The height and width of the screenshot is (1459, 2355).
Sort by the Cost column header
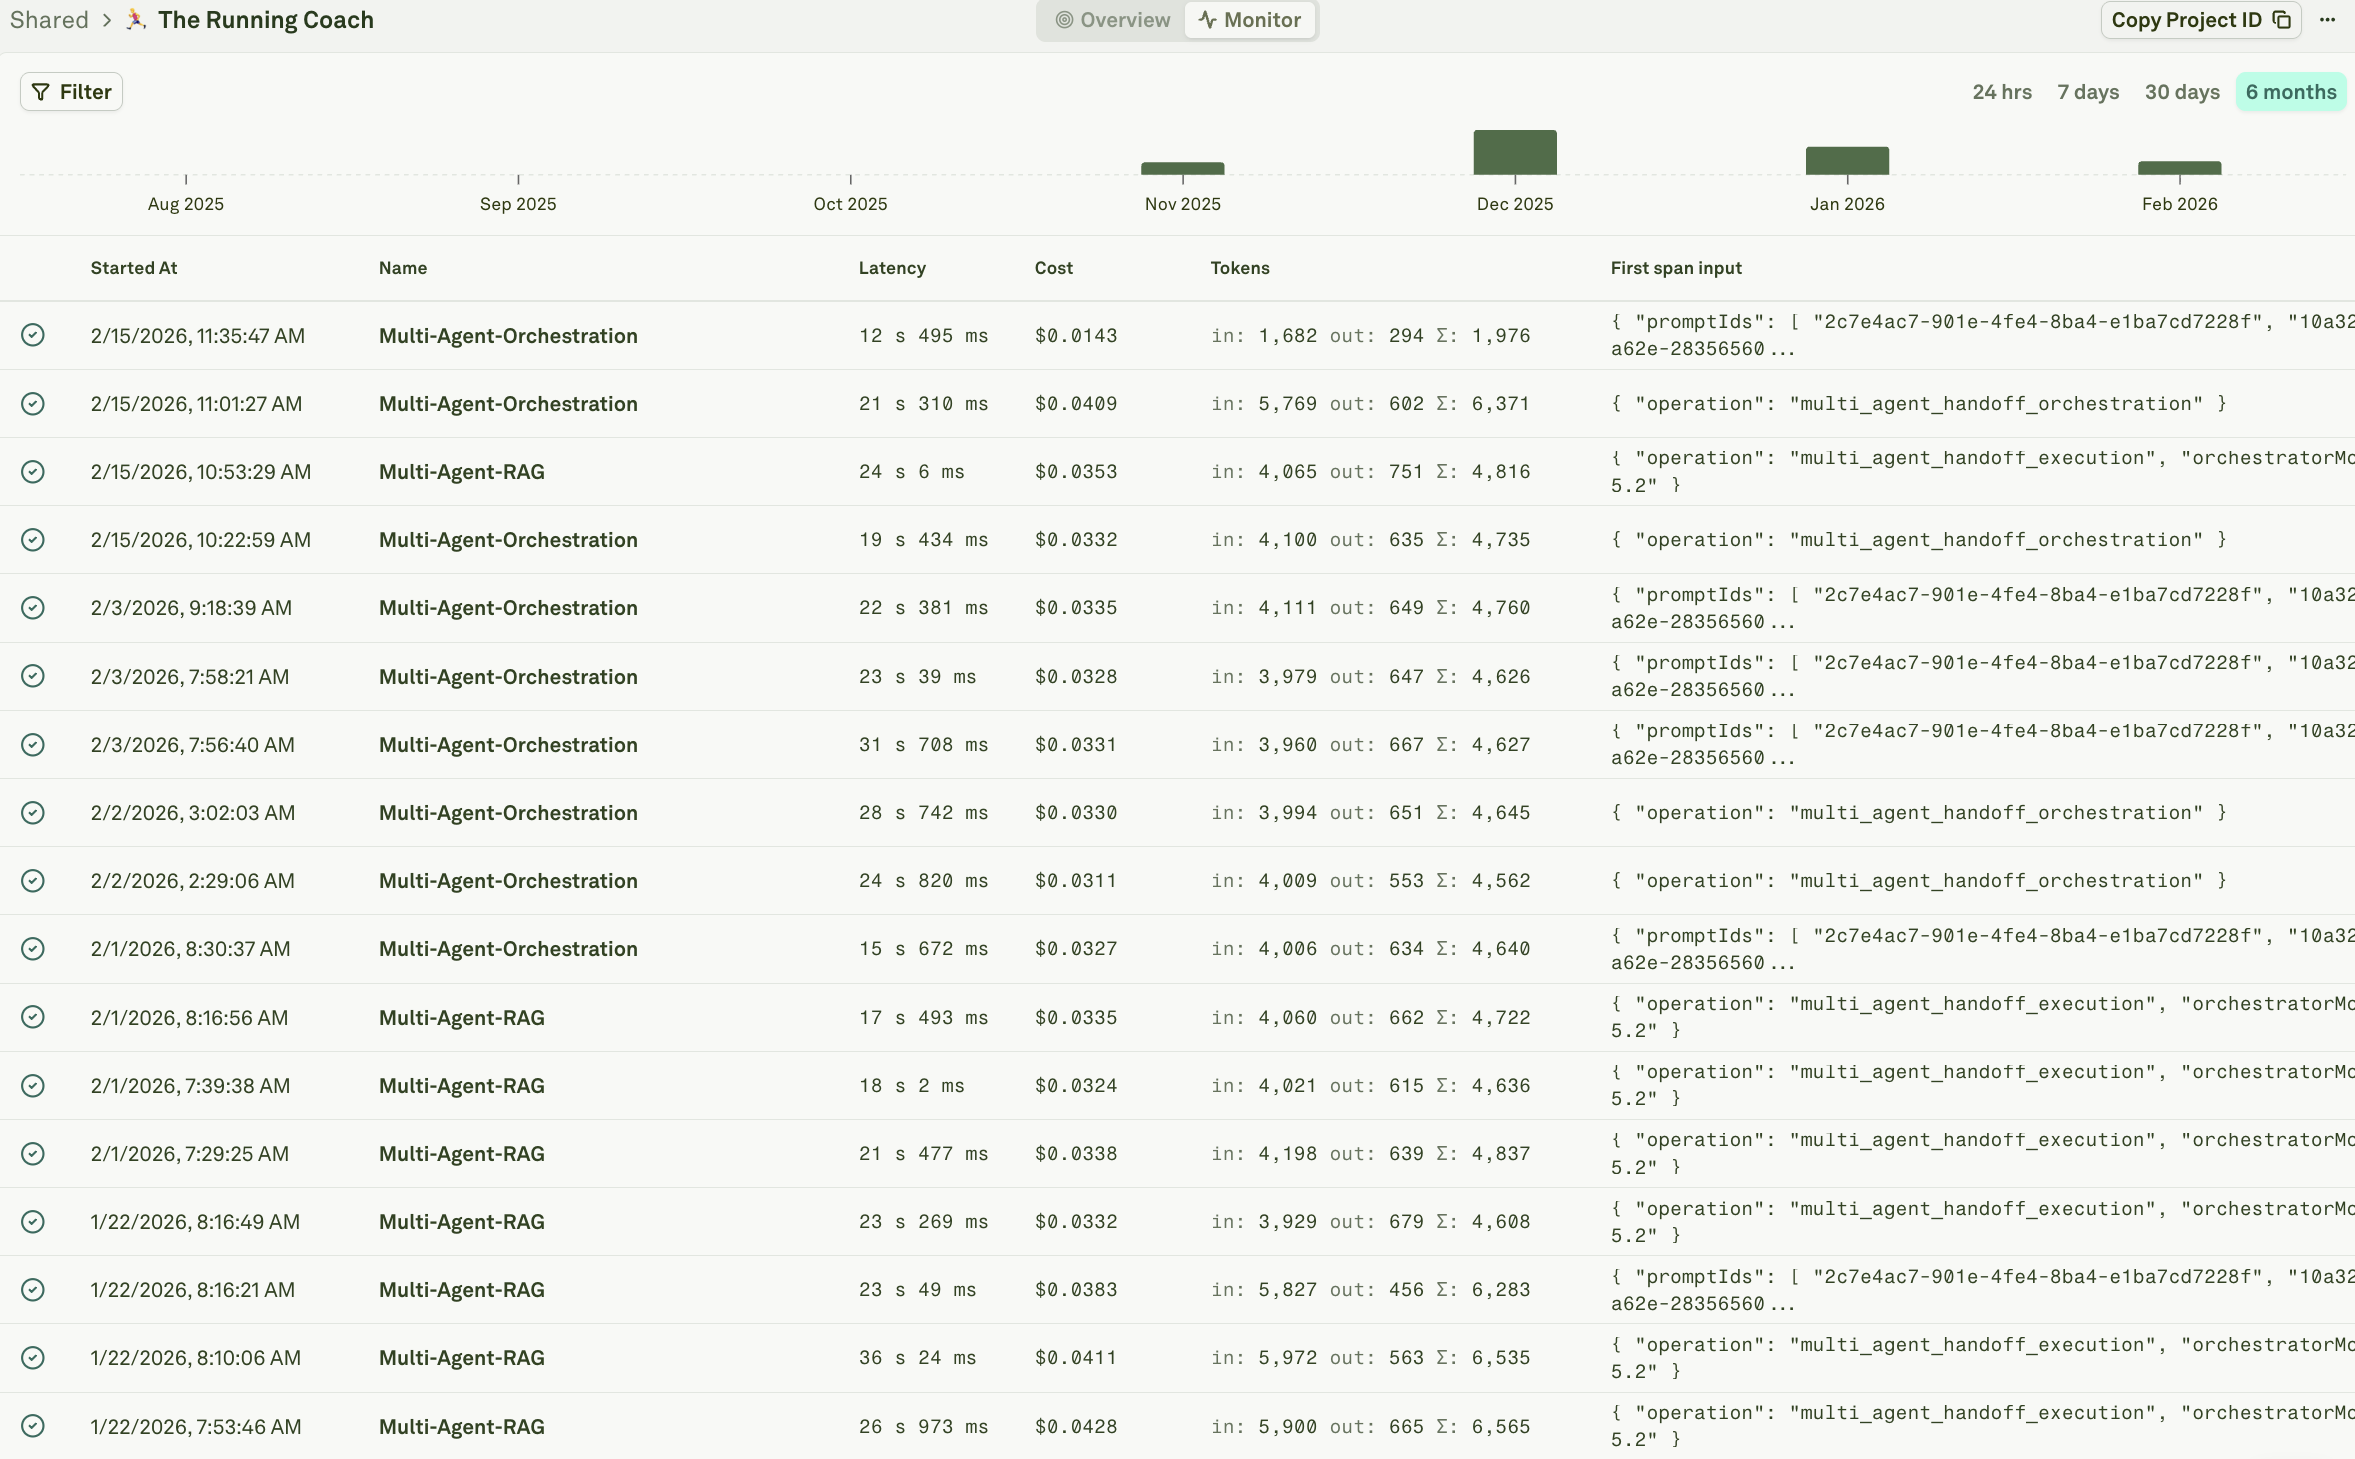(1052, 267)
